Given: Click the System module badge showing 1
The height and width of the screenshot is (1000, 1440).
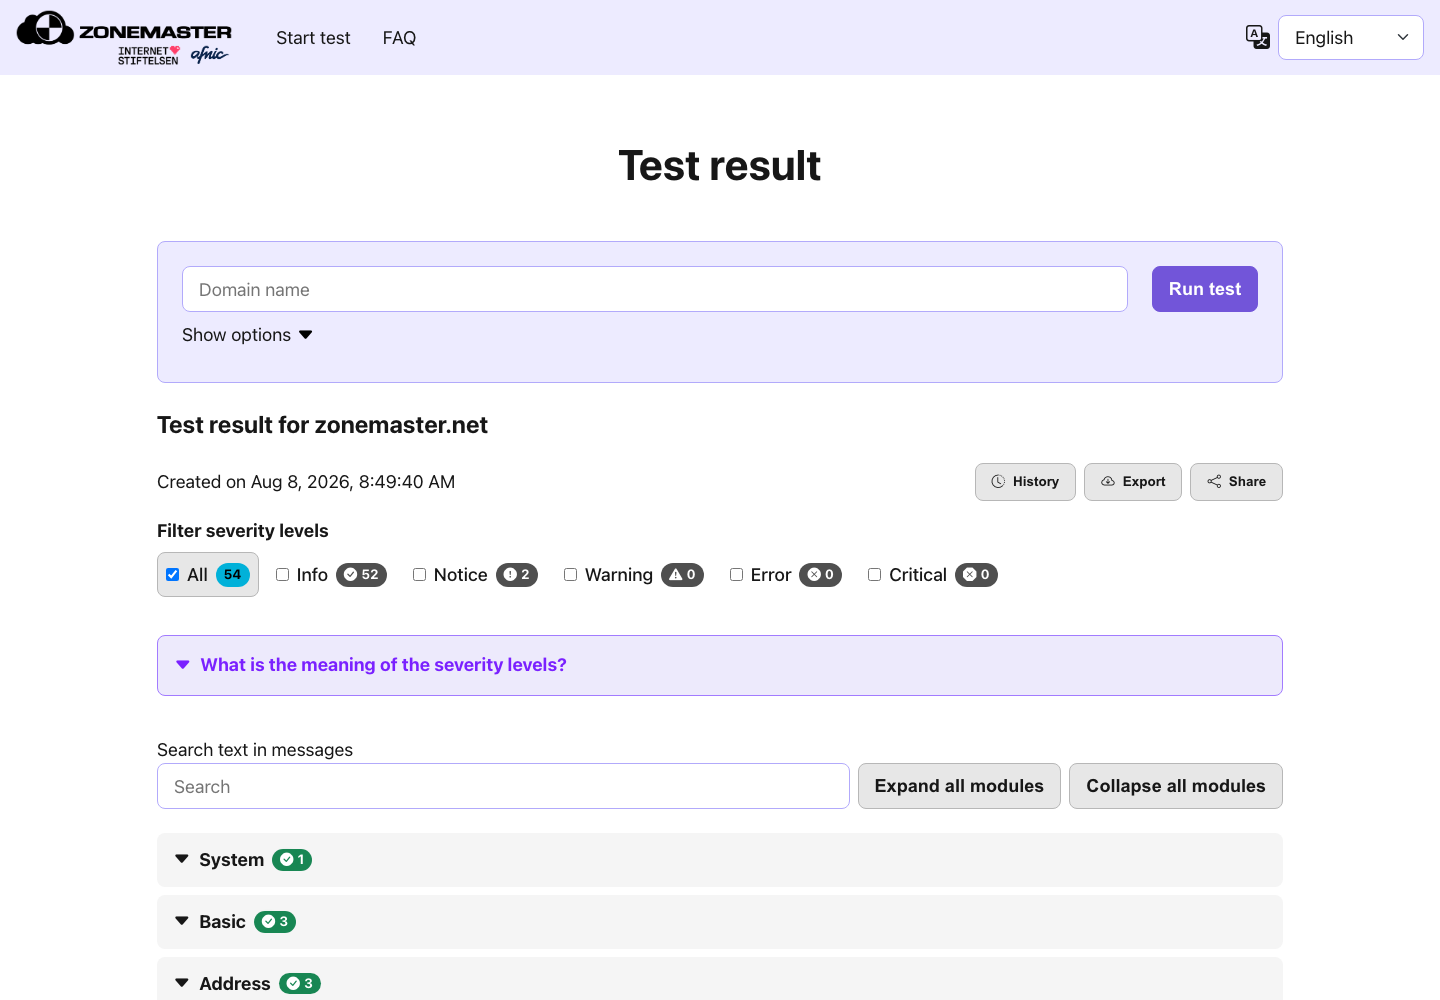Looking at the screenshot, I should point(292,860).
